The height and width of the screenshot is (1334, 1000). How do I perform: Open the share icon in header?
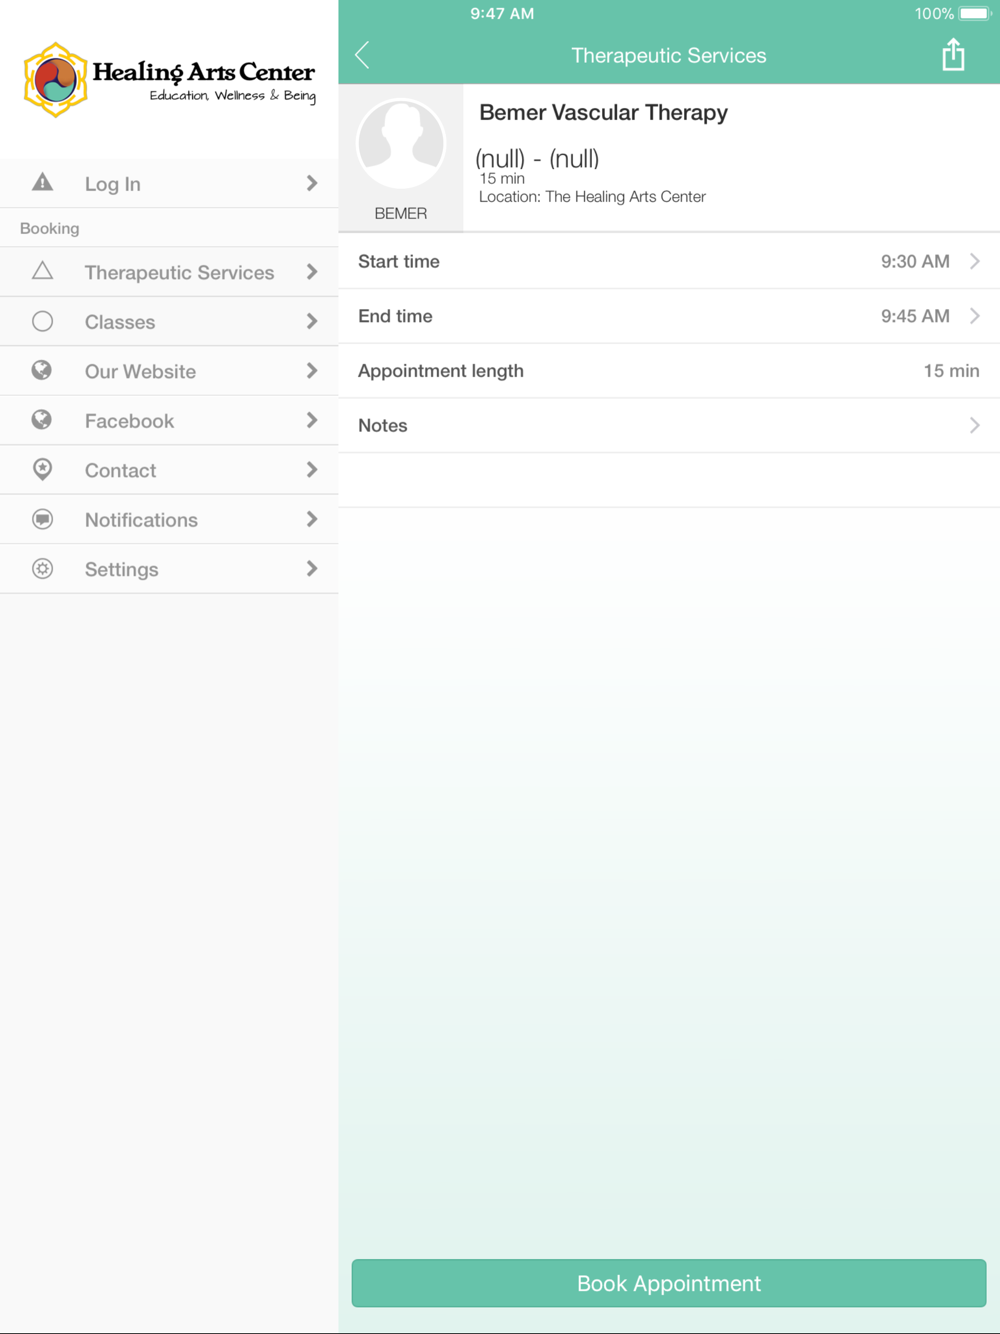coord(953,55)
